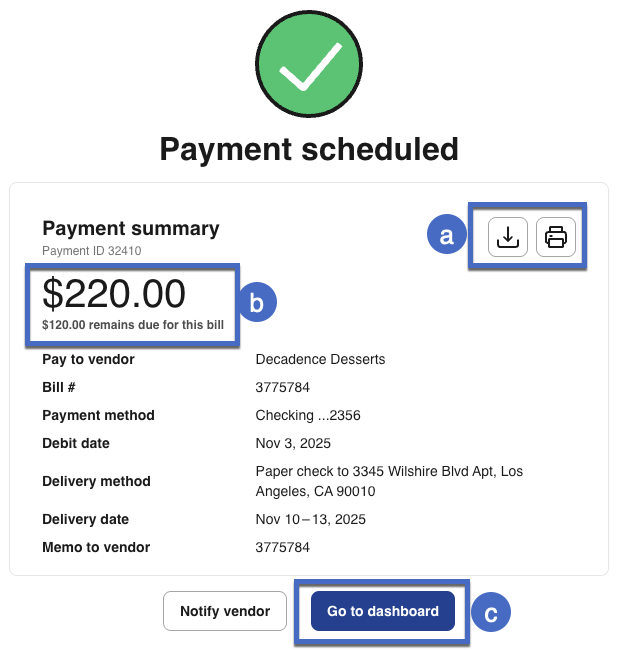
Task: Click the delivery date Nov 10–13, 2025
Action: (x=310, y=519)
